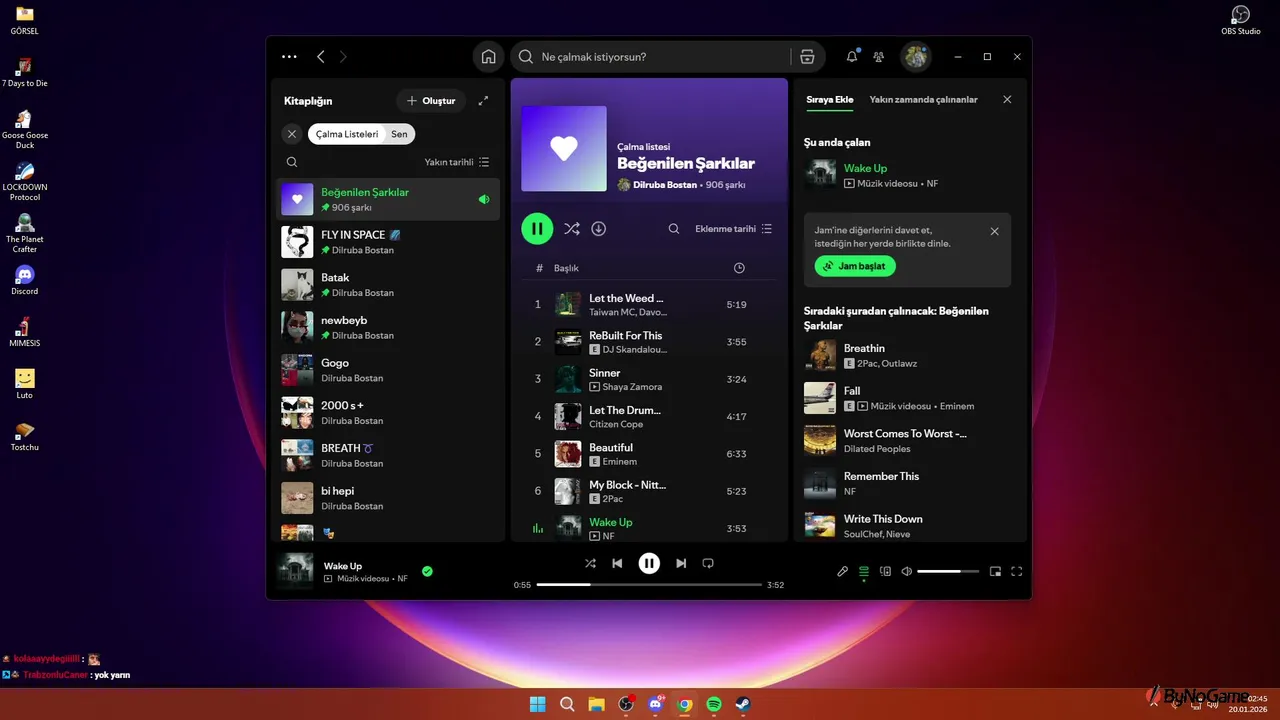Open the Steam taskbar icon
The width and height of the screenshot is (1280, 720).
[743, 704]
